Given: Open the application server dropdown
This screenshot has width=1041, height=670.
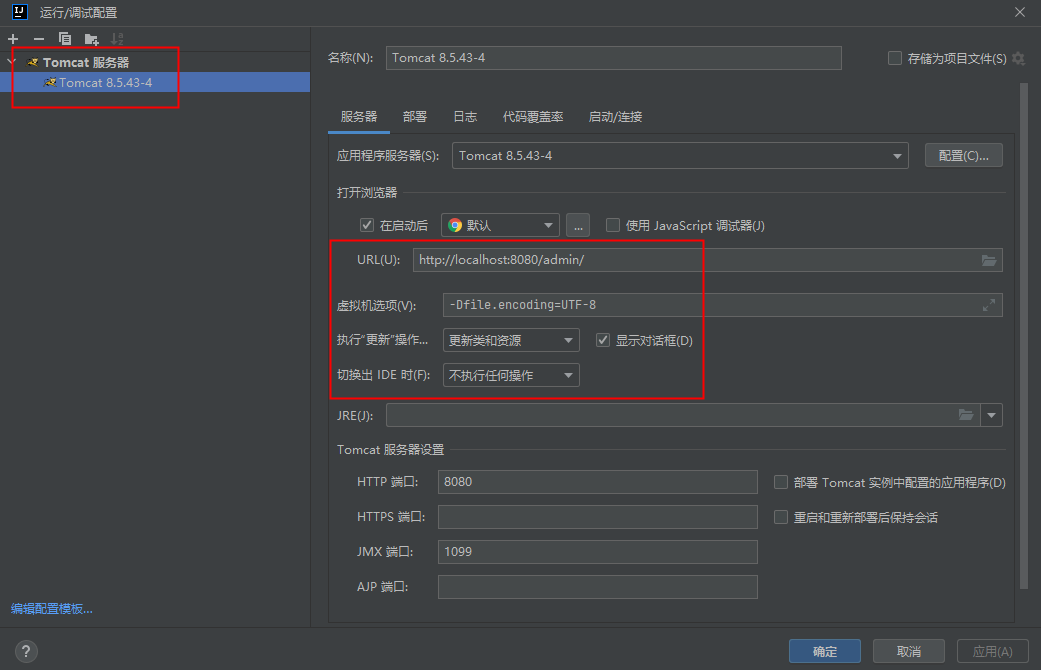Looking at the screenshot, I should [x=680, y=156].
